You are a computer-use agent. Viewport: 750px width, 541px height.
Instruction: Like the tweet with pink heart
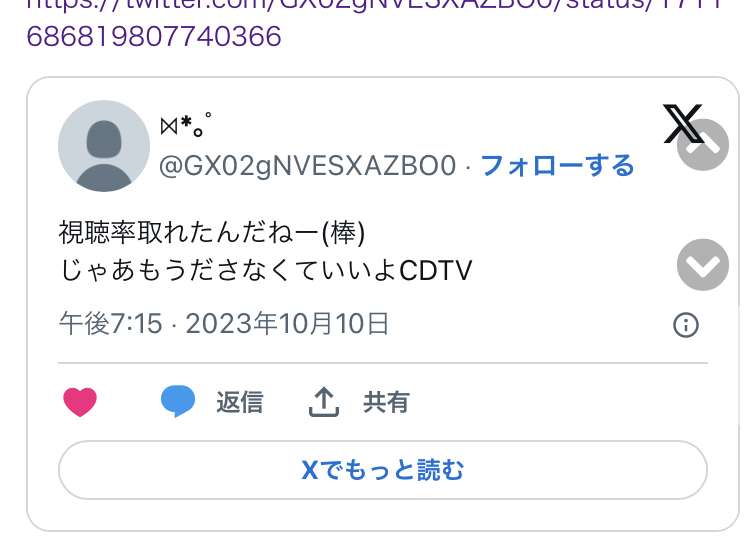tap(80, 402)
